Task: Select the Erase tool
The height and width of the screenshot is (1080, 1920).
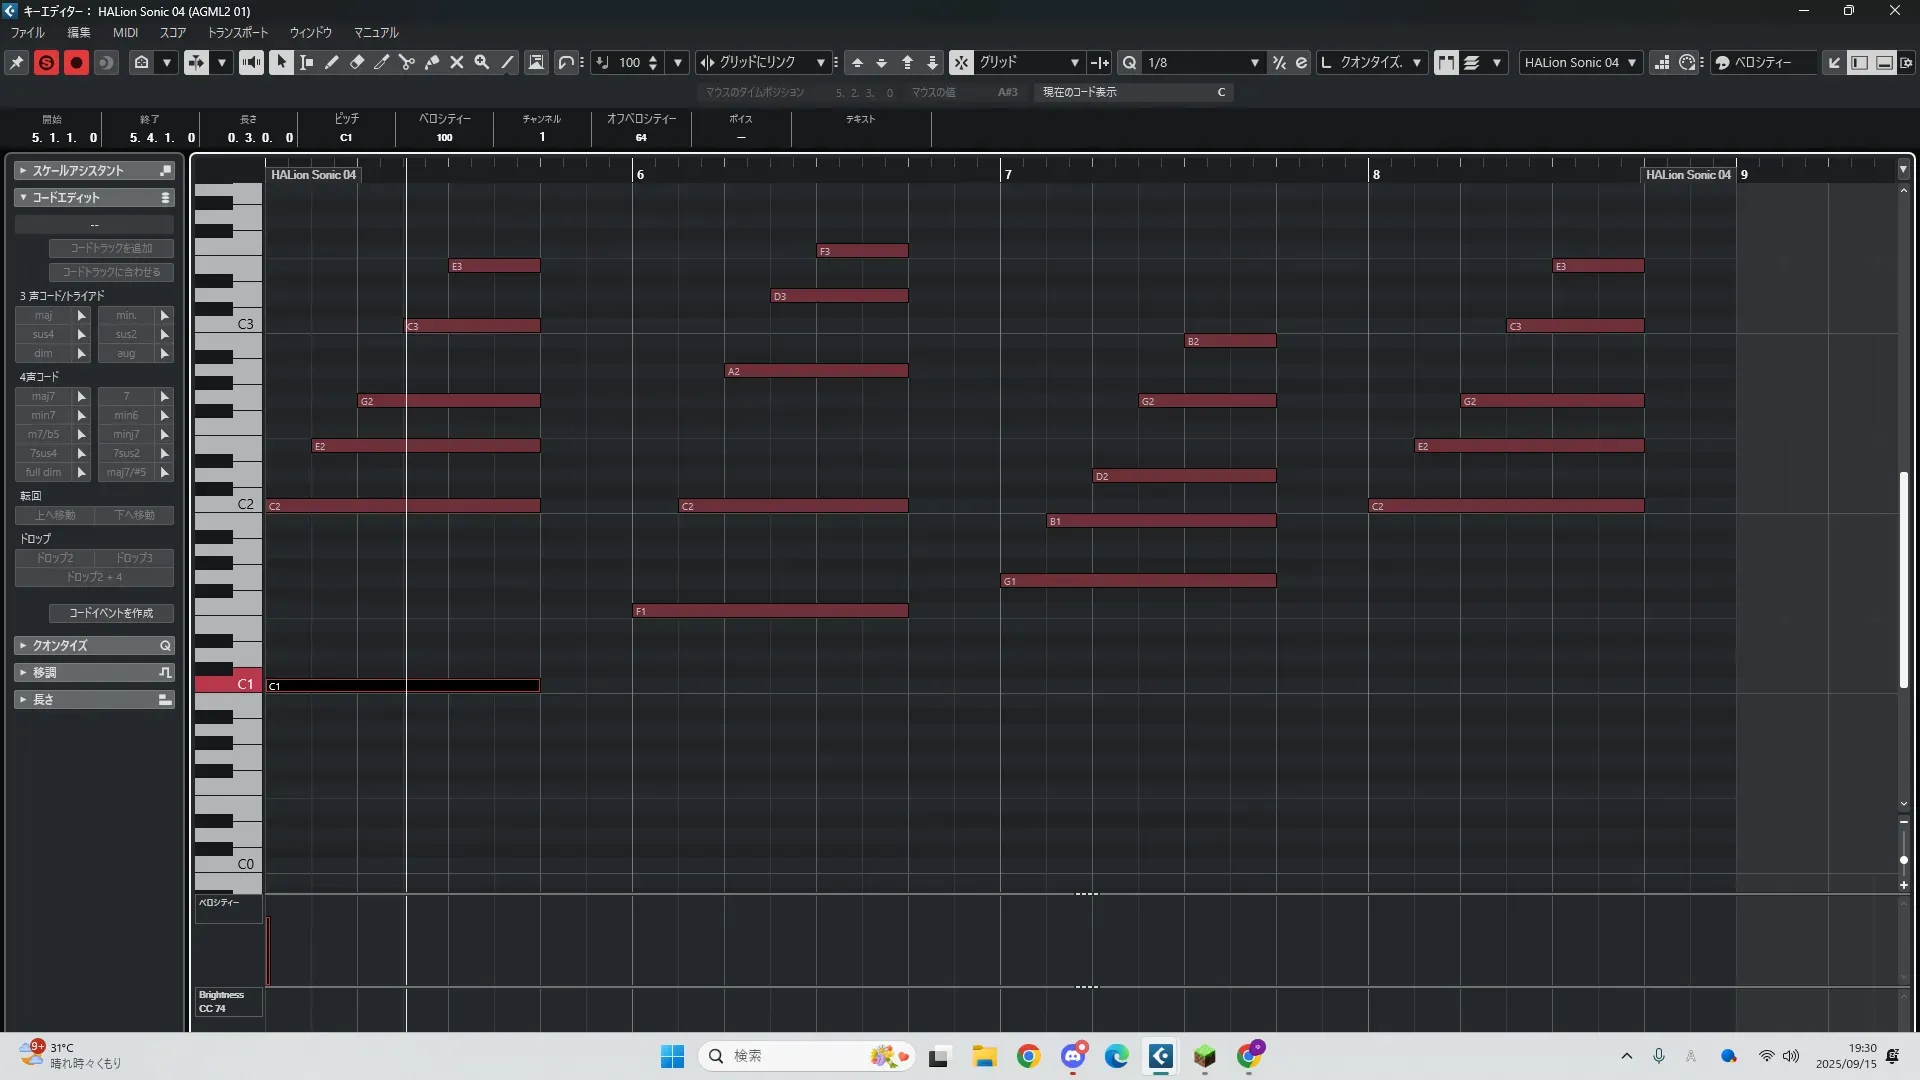Action: pos(357,62)
